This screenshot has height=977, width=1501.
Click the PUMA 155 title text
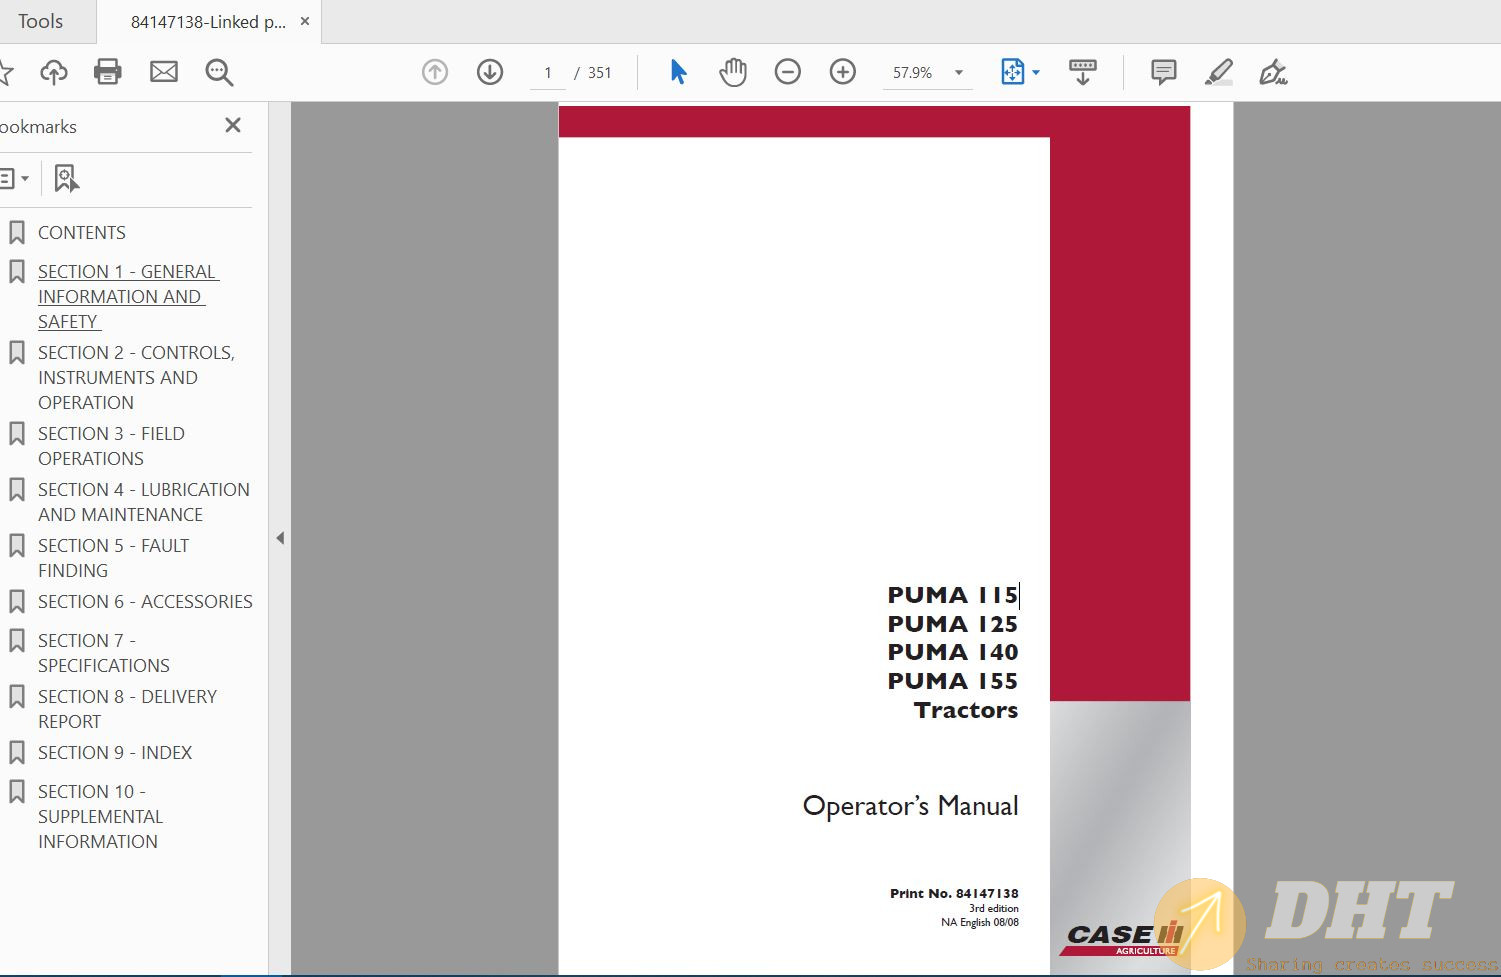(952, 681)
